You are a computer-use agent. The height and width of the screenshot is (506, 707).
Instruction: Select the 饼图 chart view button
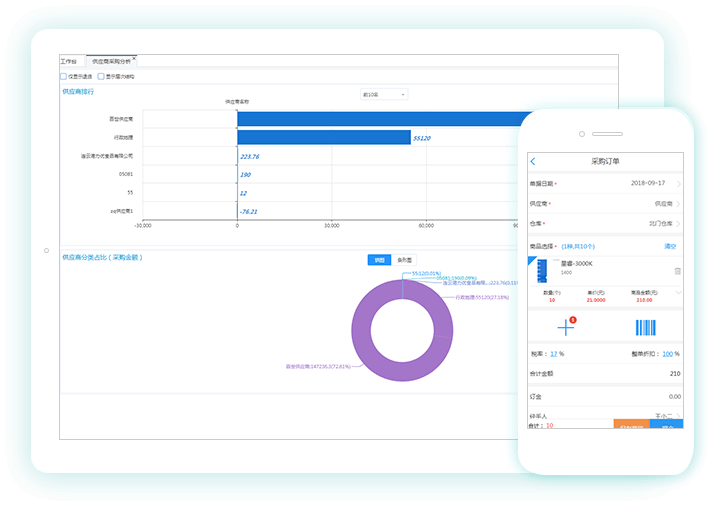tap(380, 260)
